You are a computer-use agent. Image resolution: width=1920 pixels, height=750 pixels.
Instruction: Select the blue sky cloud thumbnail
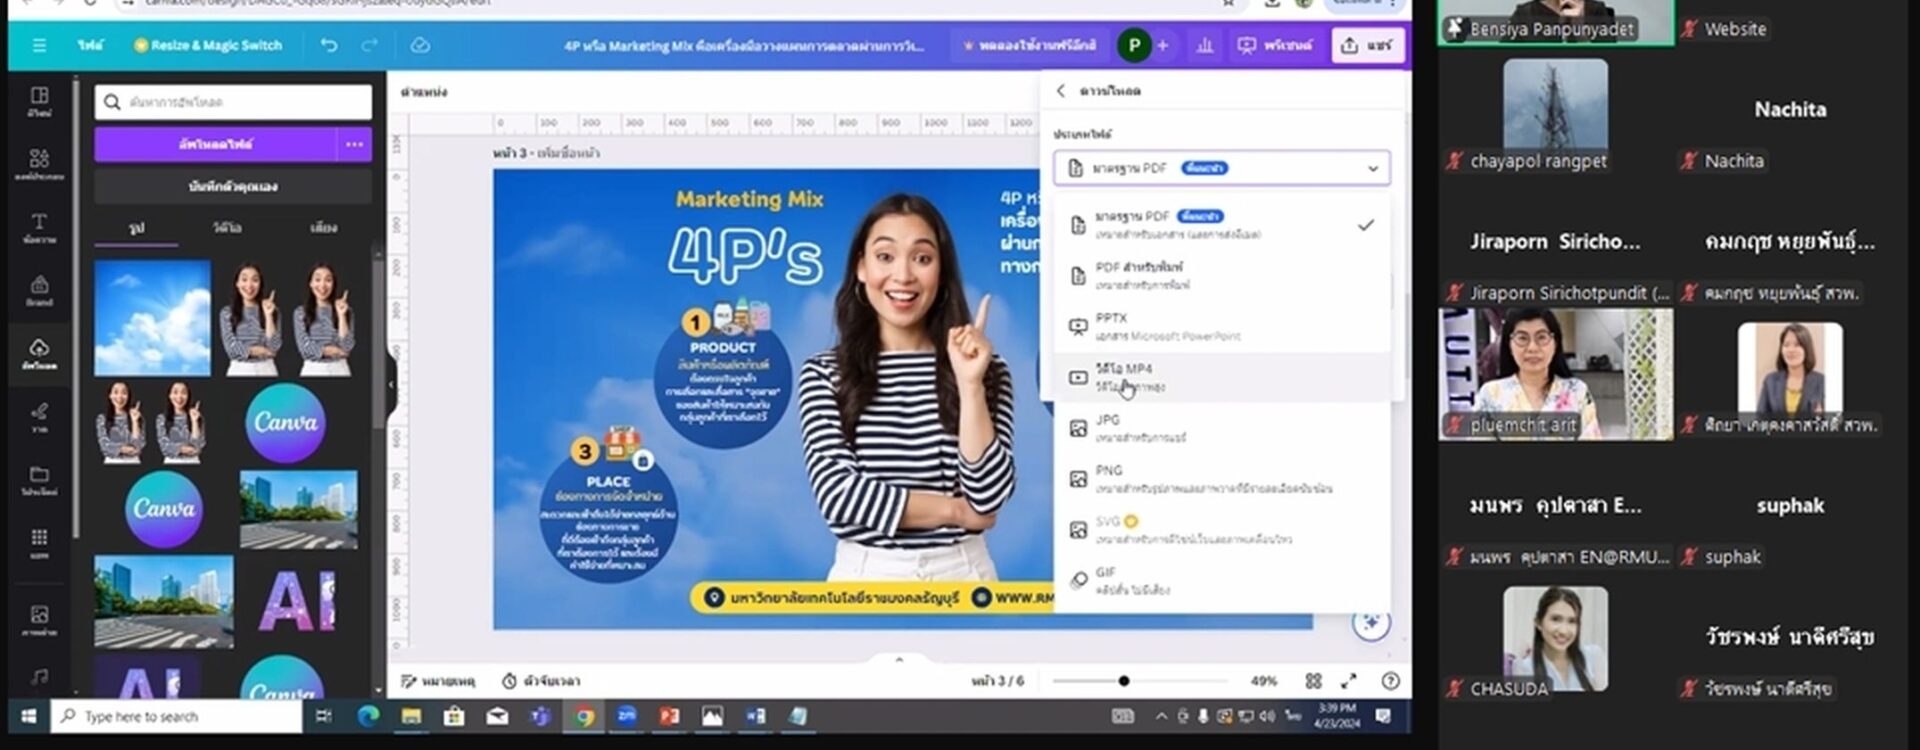(x=152, y=318)
